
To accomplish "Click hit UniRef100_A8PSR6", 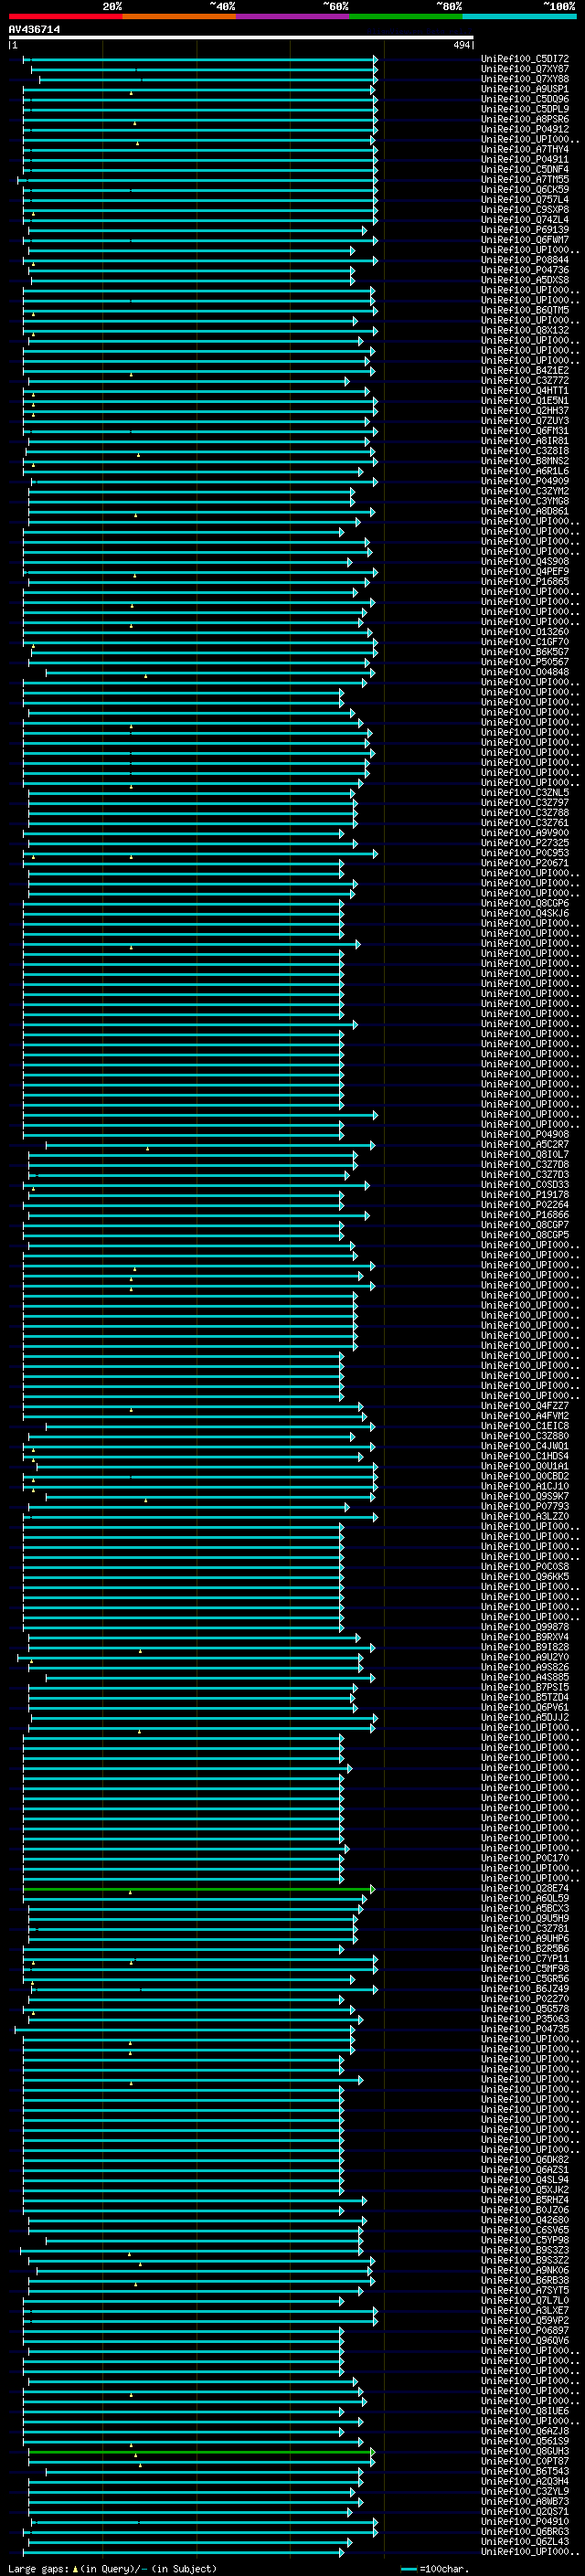I will tap(525, 119).
